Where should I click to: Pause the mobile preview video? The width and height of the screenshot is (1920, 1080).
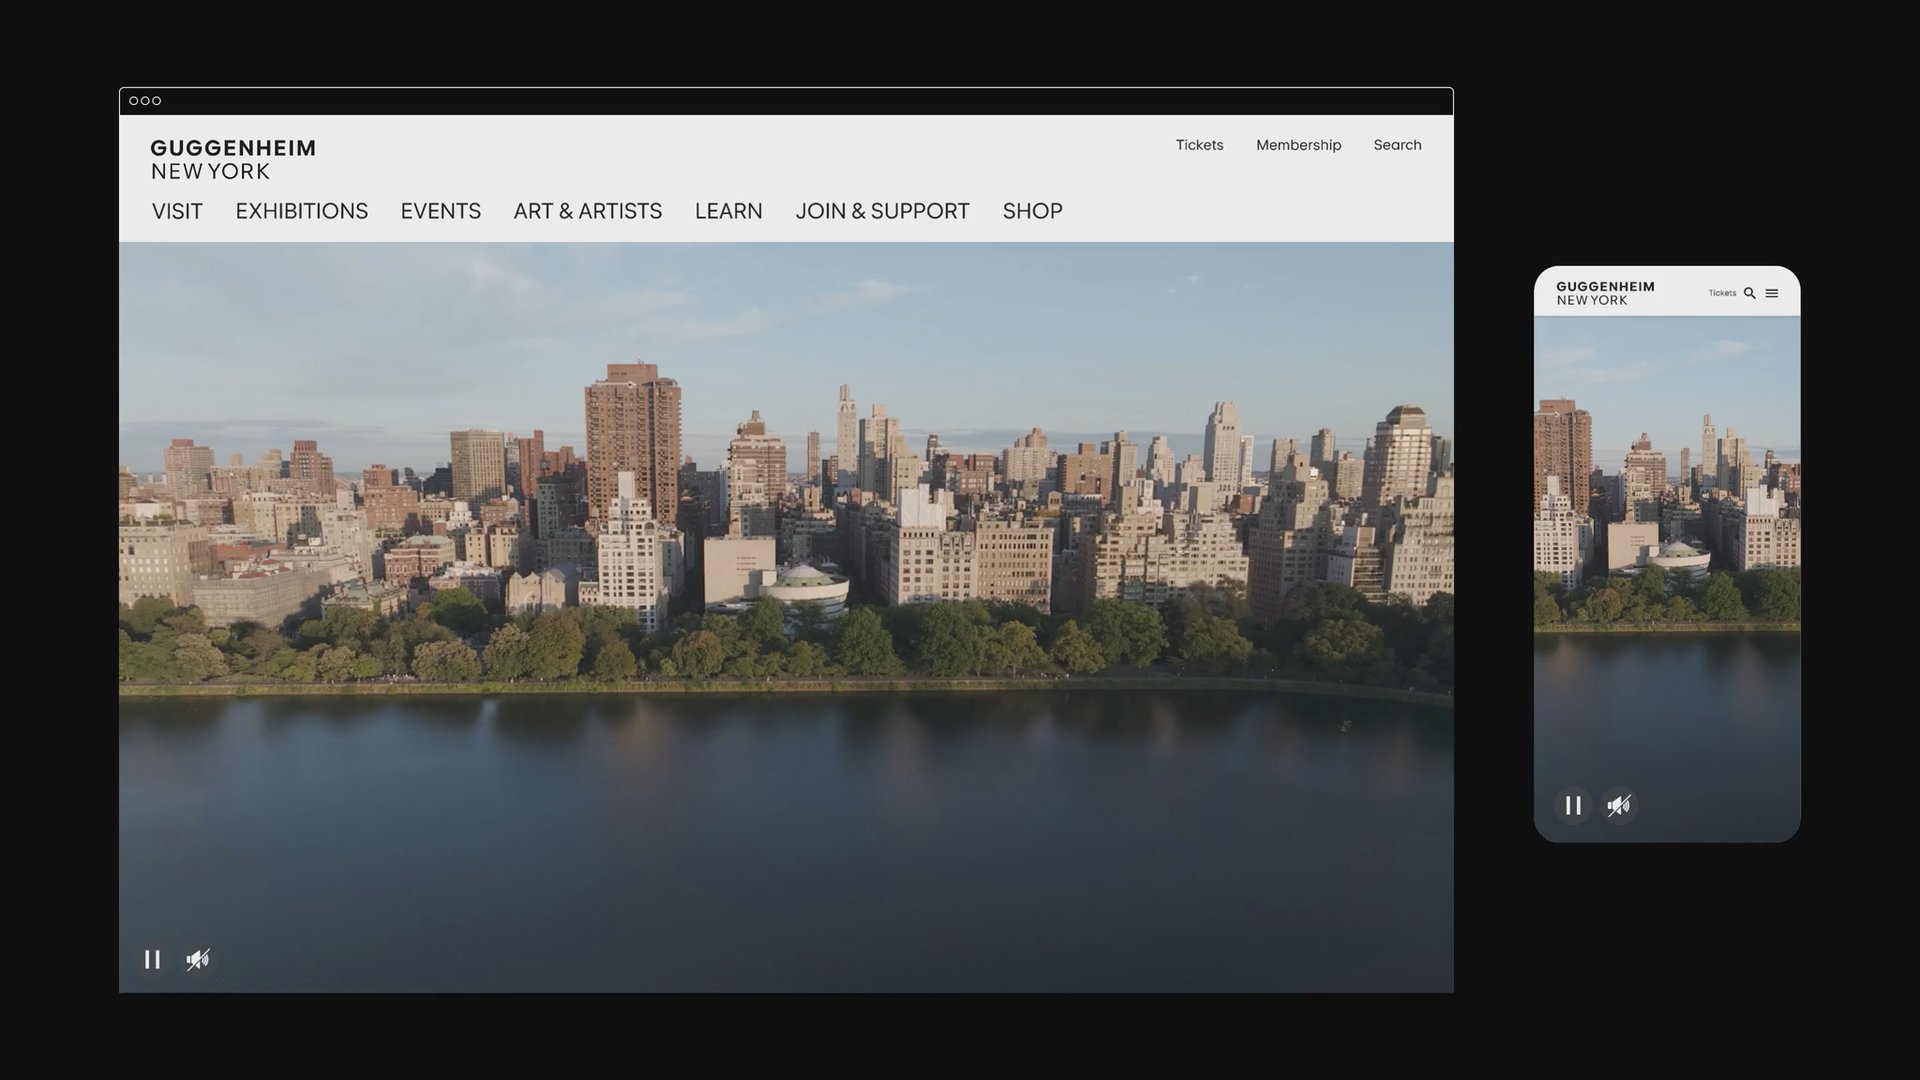(1573, 805)
